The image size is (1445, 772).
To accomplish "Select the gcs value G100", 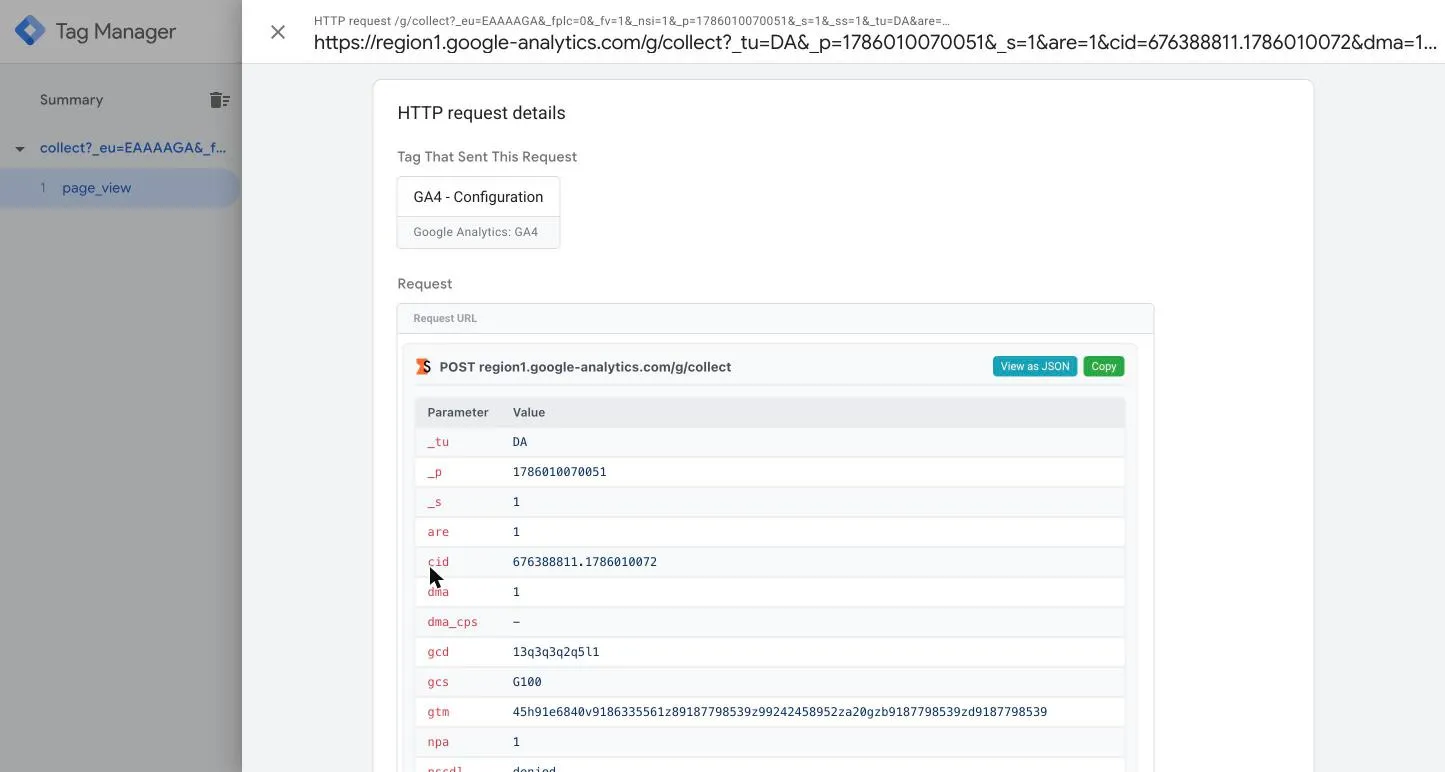I will pyautogui.click(x=527, y=682).
